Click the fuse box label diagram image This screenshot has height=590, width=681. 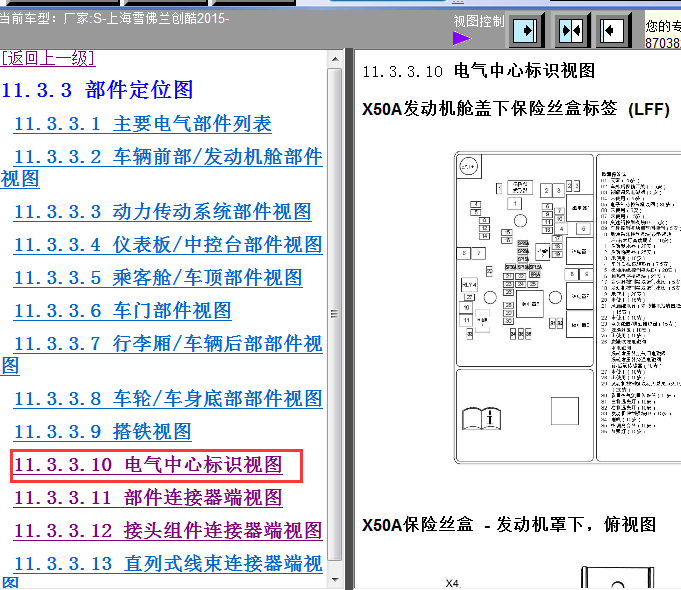click(567, 308)
